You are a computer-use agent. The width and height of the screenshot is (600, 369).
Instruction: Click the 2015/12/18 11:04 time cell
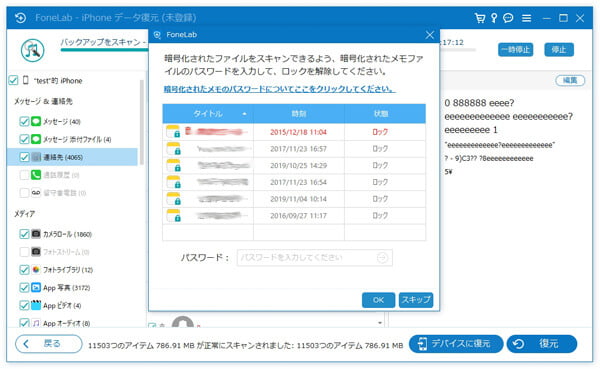point(298,132)
